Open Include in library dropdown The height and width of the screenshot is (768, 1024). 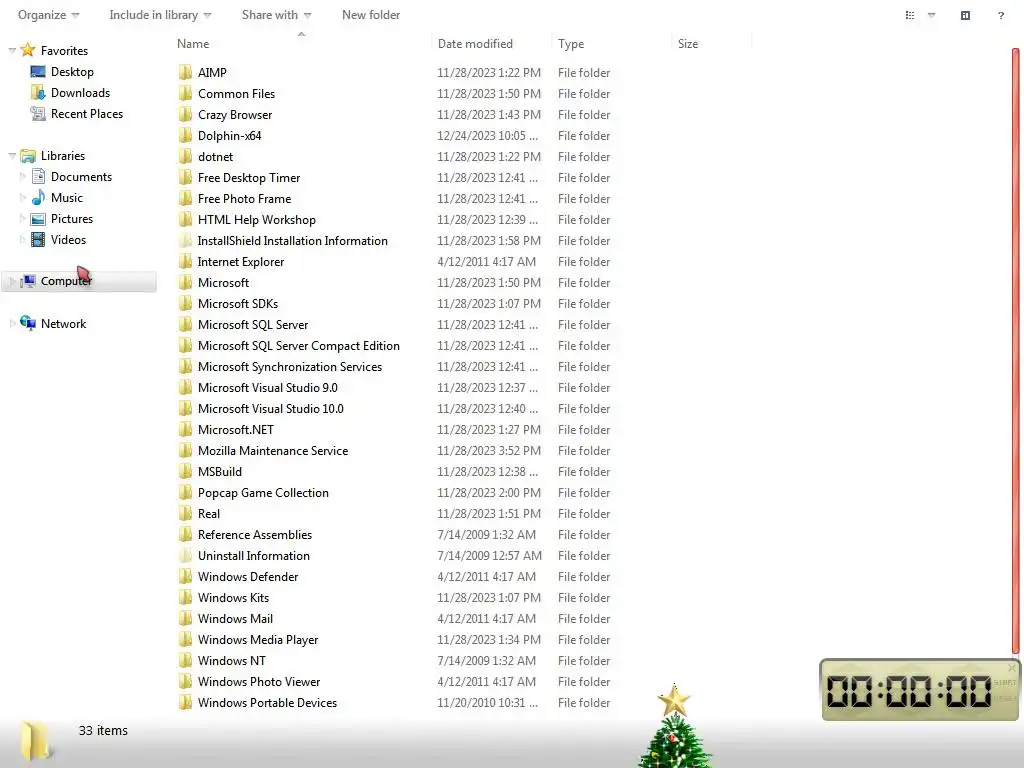(160, 15)
